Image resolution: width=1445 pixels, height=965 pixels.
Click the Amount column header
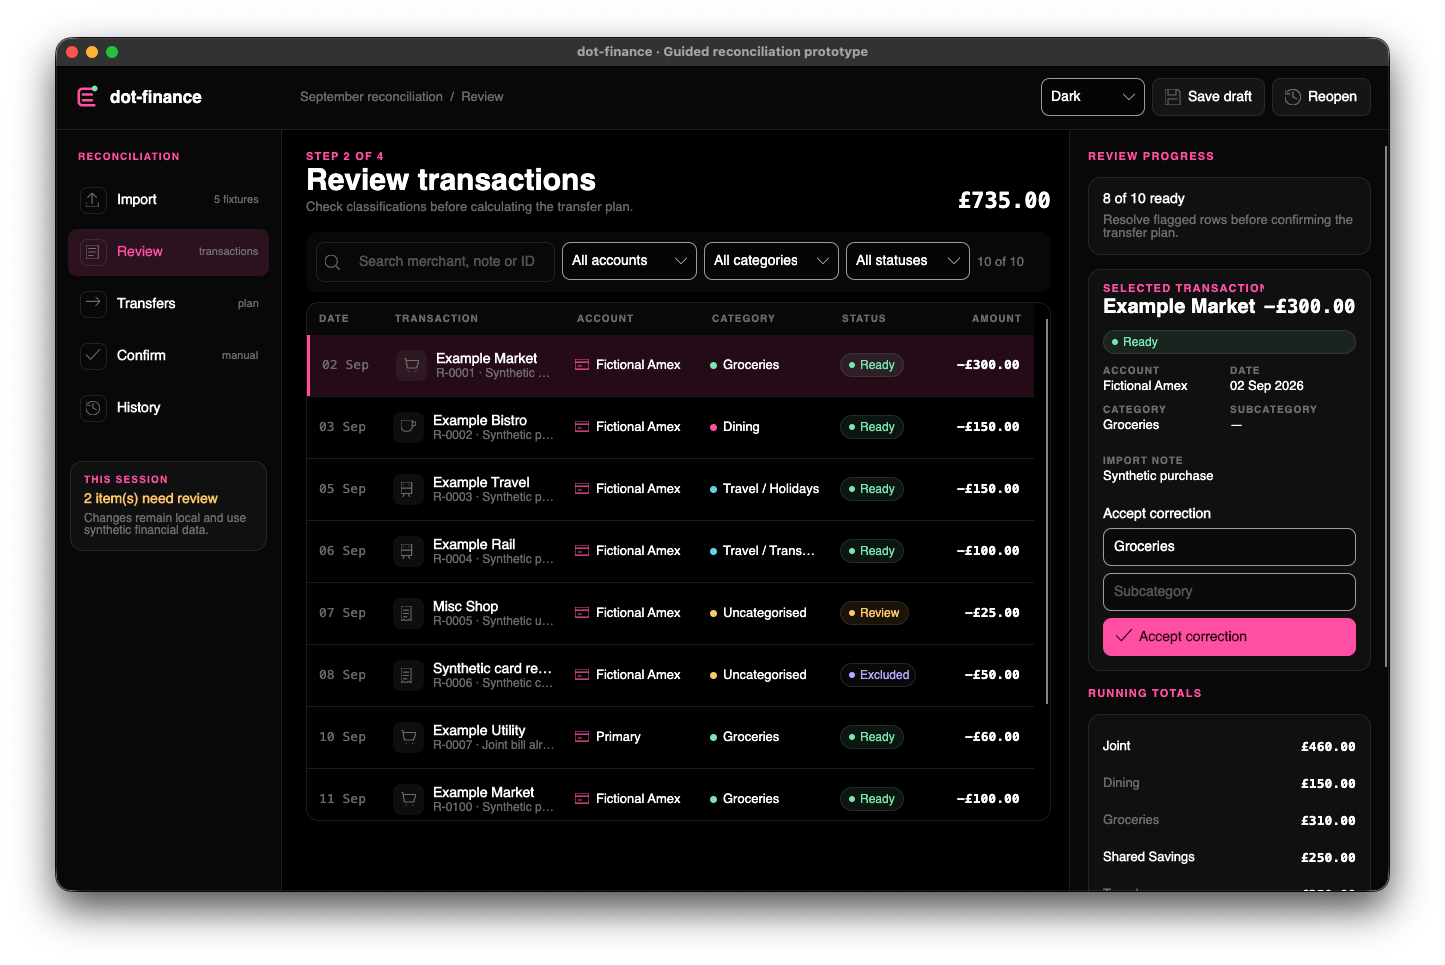[x=997, y=319]
